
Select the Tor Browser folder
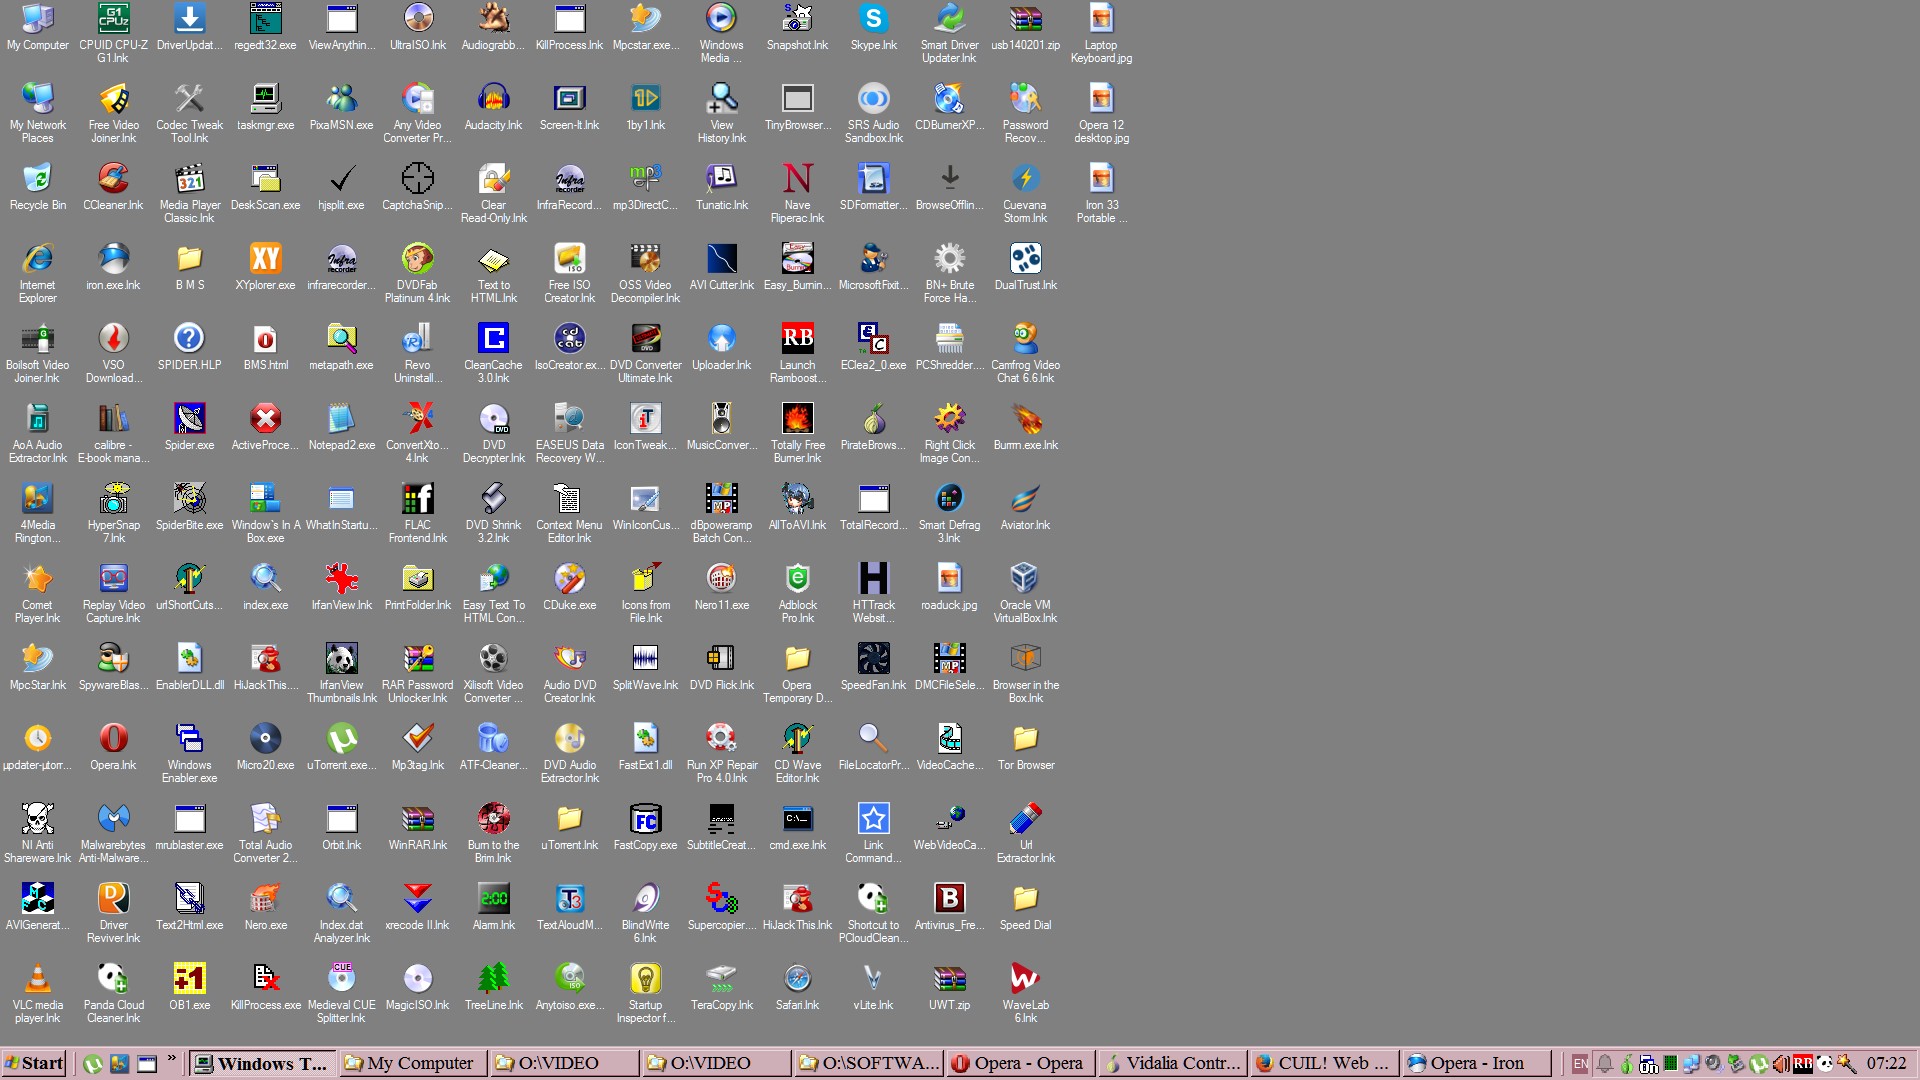(x=1025, y=740)
